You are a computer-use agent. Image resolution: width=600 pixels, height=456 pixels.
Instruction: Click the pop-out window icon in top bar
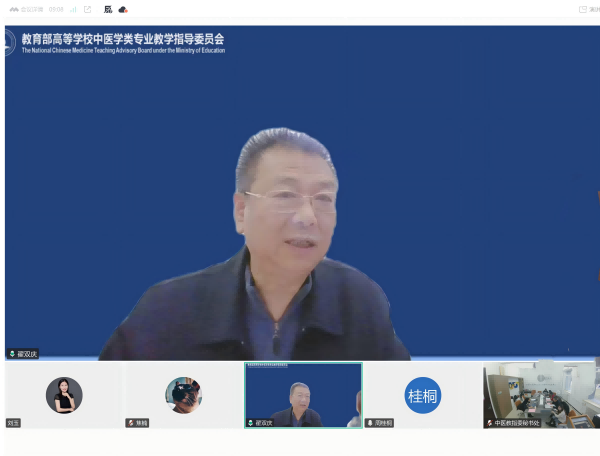(x=88, y=10)
